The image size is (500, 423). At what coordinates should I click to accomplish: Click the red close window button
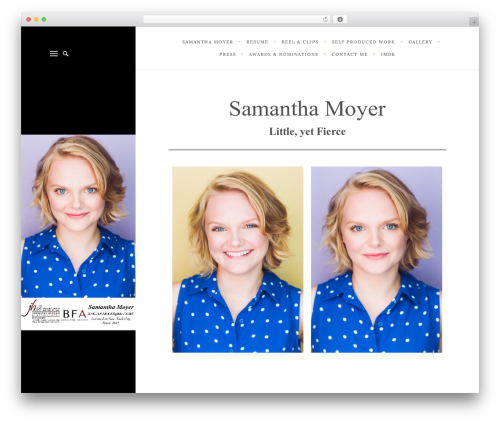(x=29, y=19)
